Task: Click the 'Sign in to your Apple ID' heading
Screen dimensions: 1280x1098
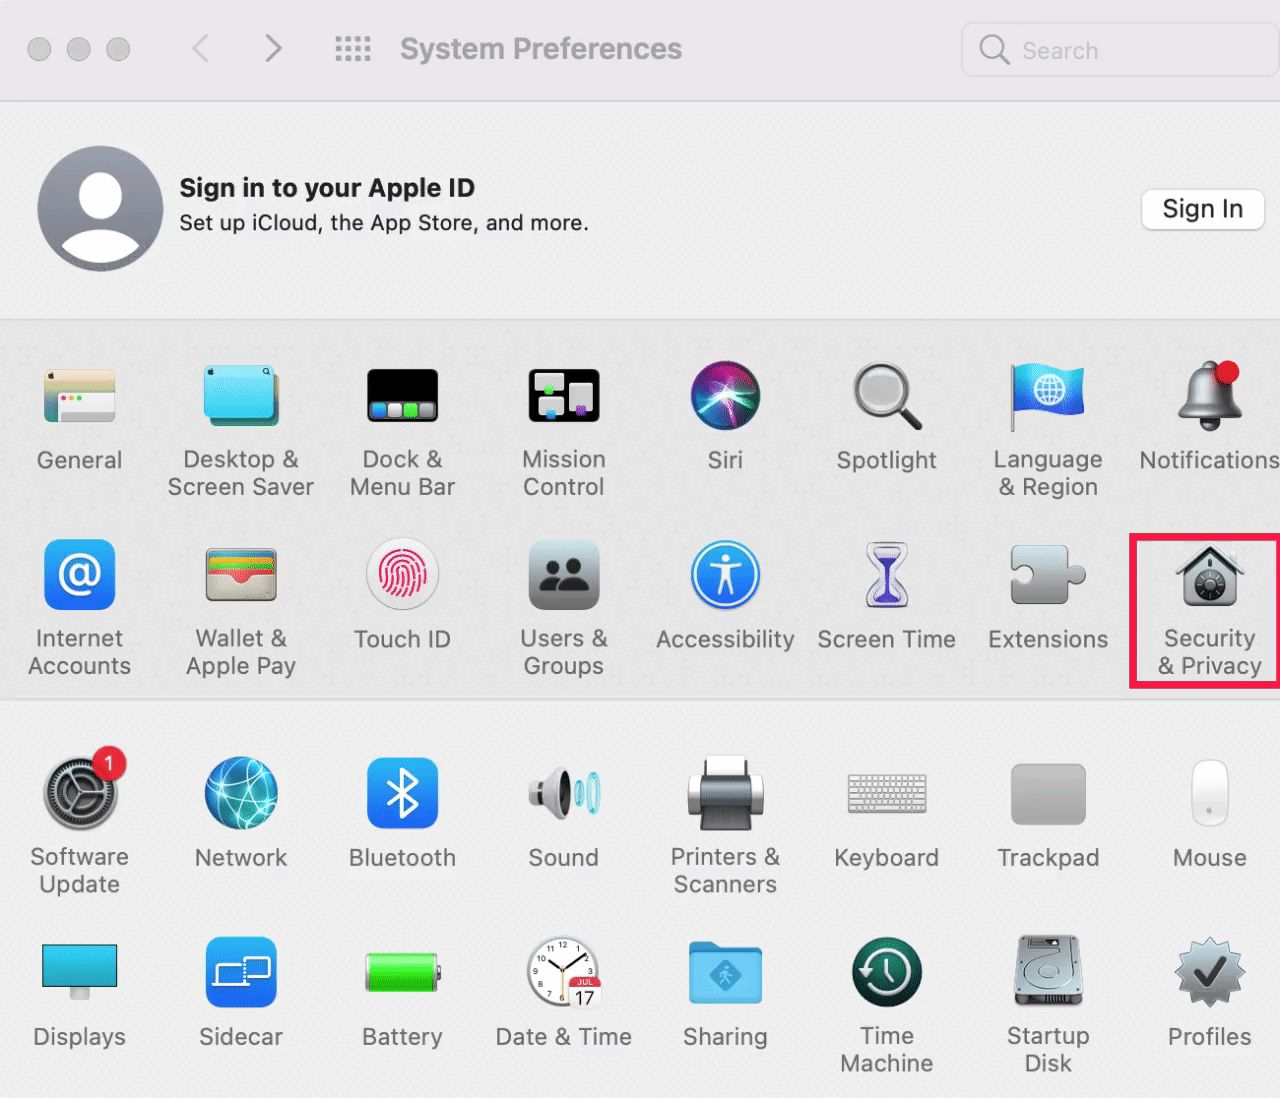Action: (327, 188)
